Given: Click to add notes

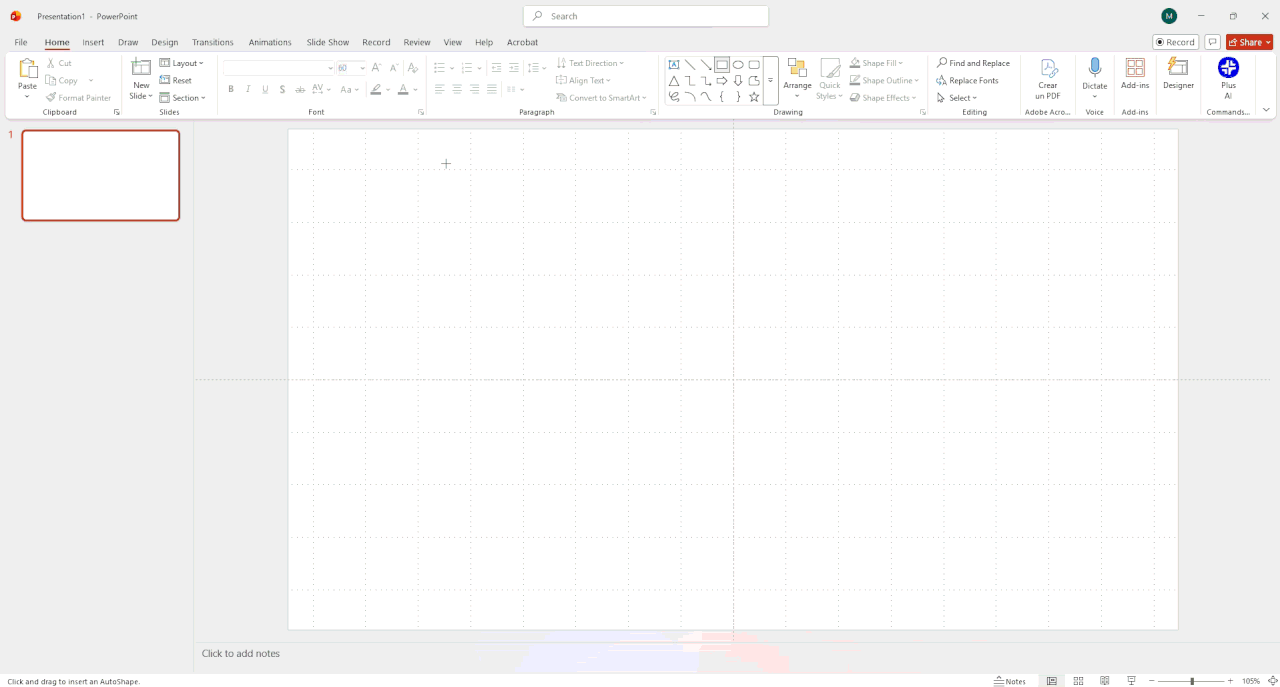Looking at the screenshot, I should click(241, 653).
